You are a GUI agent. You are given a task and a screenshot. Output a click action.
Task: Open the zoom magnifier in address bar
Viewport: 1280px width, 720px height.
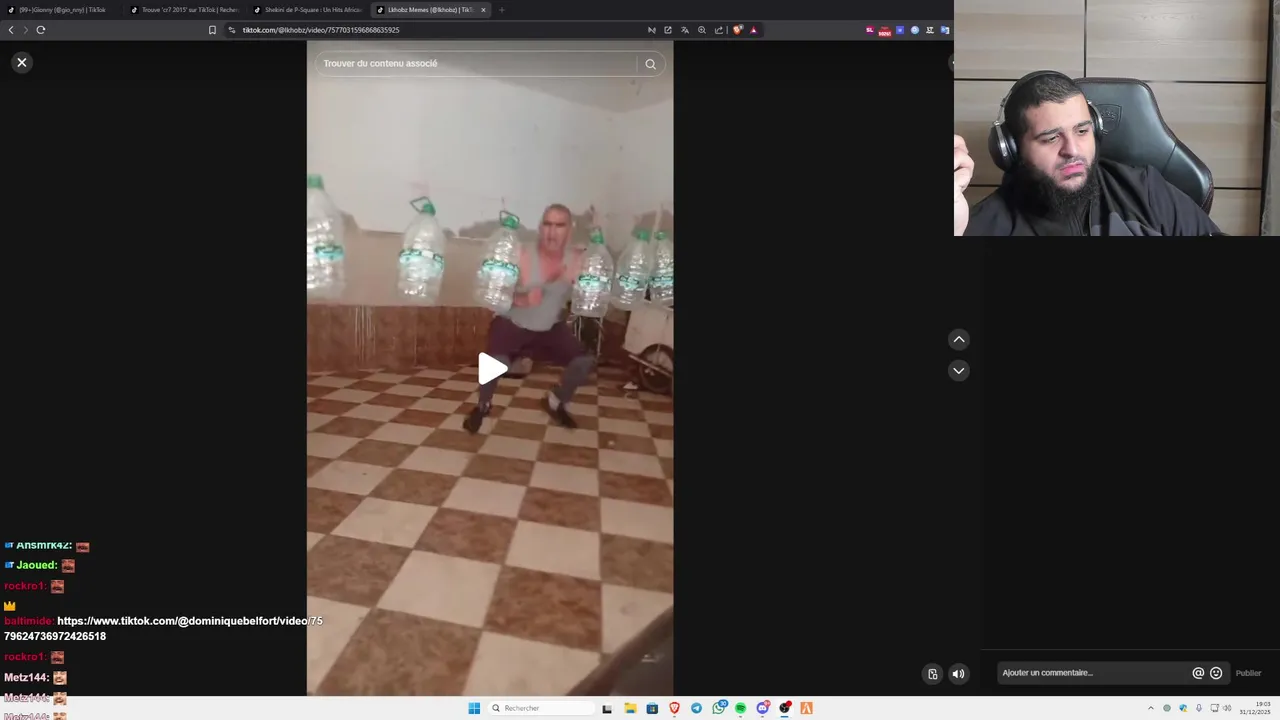[x=702, y=30]
